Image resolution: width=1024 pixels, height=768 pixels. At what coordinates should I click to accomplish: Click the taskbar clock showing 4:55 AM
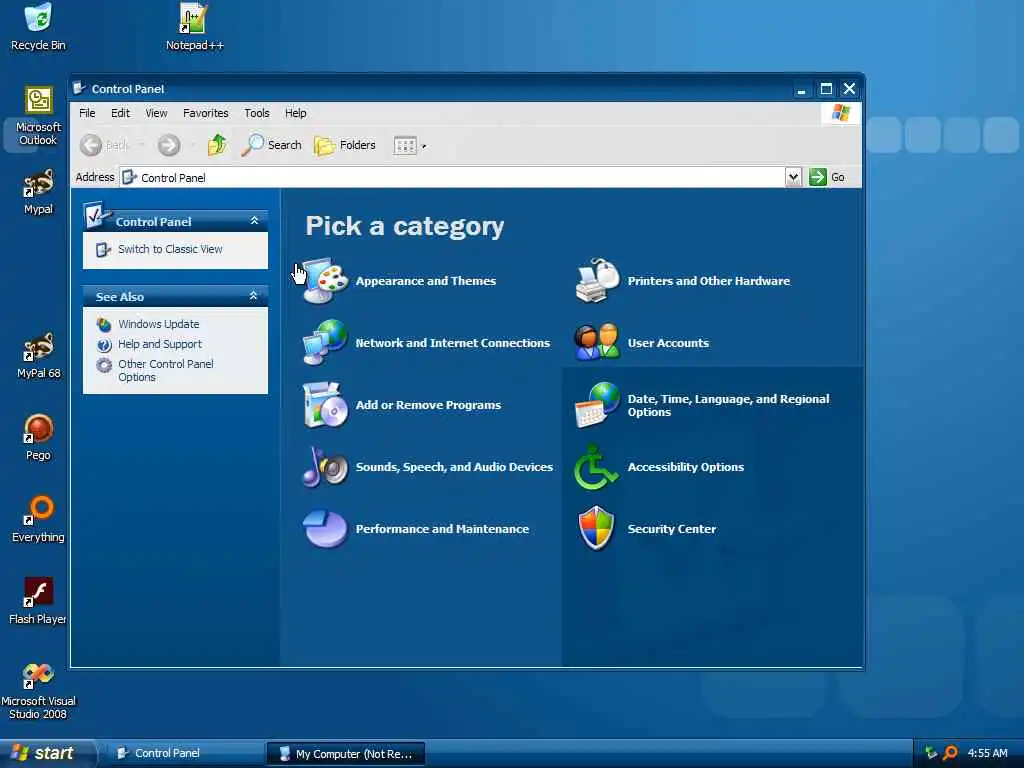pos(987,754)
